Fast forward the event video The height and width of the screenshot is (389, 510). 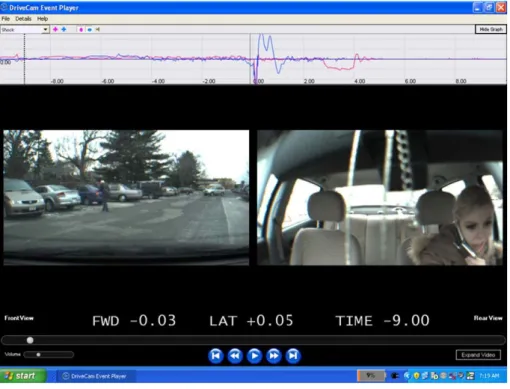click(x=274, y=356)
